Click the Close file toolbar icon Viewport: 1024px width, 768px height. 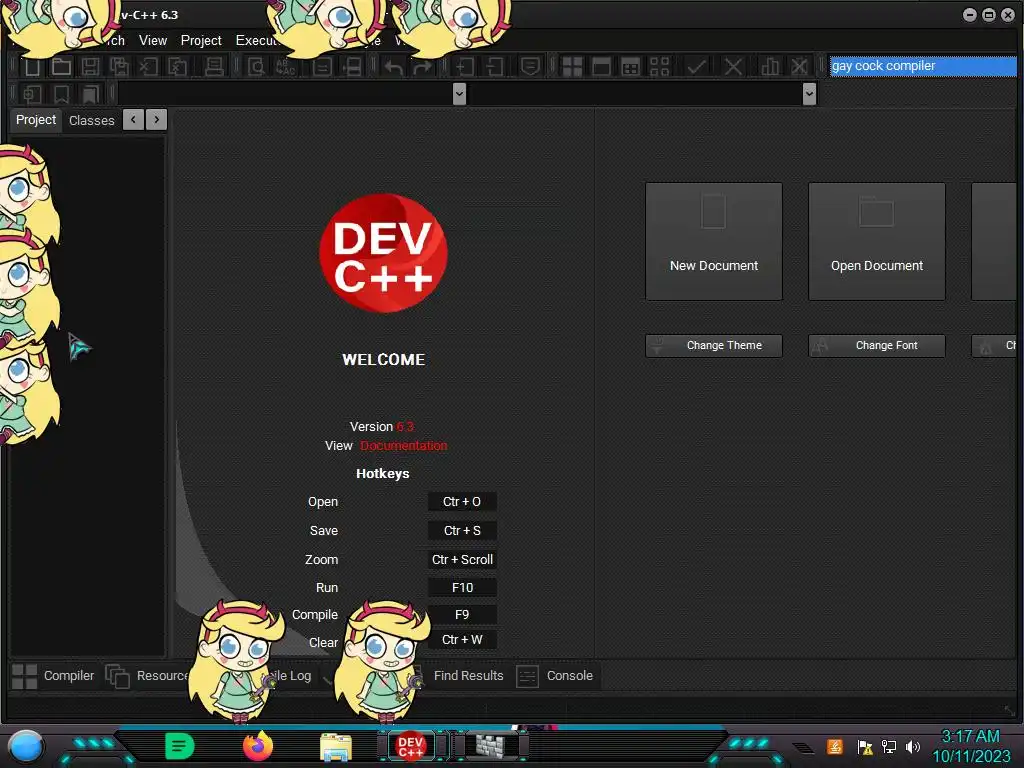(x=148, y=67)
